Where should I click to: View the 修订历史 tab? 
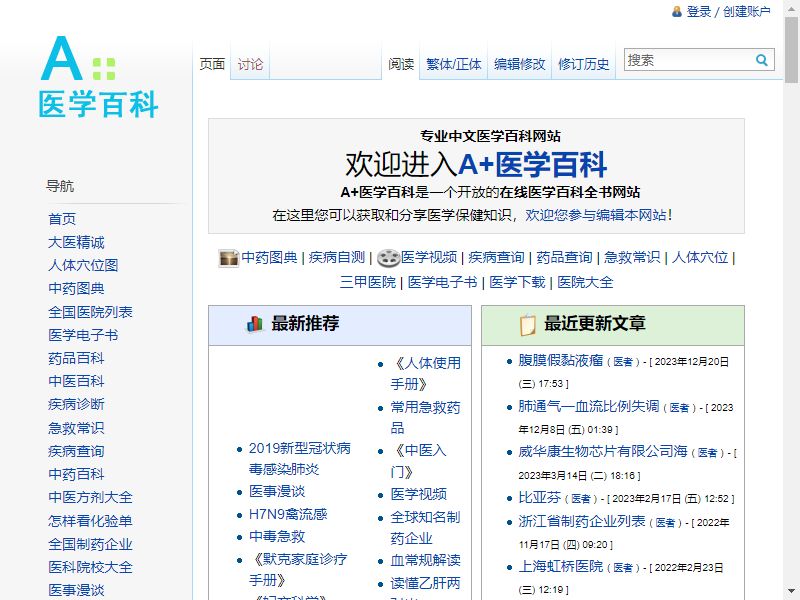(583, 64)
